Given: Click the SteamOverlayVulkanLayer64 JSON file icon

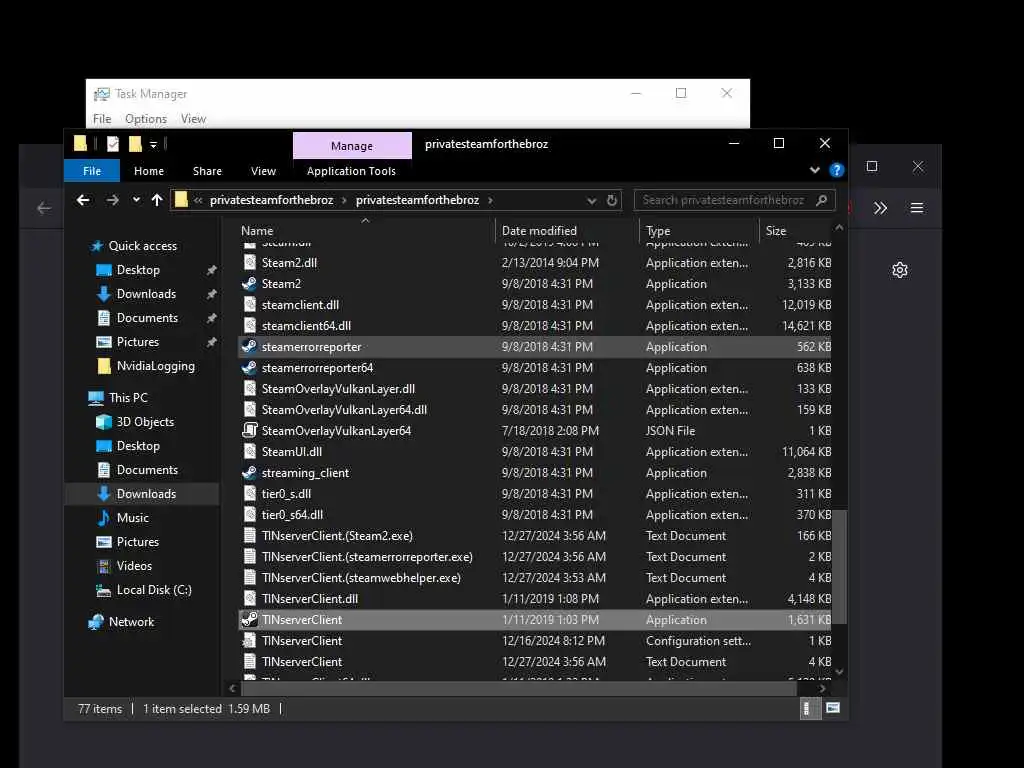Looking at the screenshot, I should pyautogui.click(x=249, y=430).
